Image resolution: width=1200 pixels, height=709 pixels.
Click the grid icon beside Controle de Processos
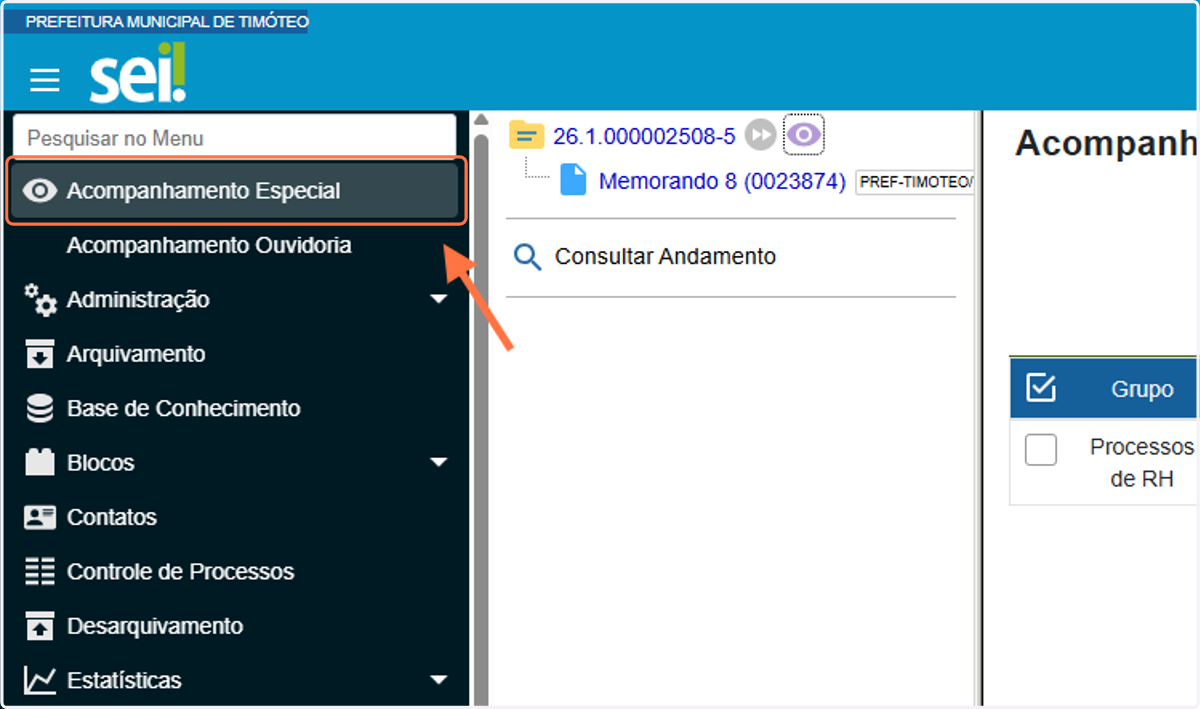click(x=40, y=572)
